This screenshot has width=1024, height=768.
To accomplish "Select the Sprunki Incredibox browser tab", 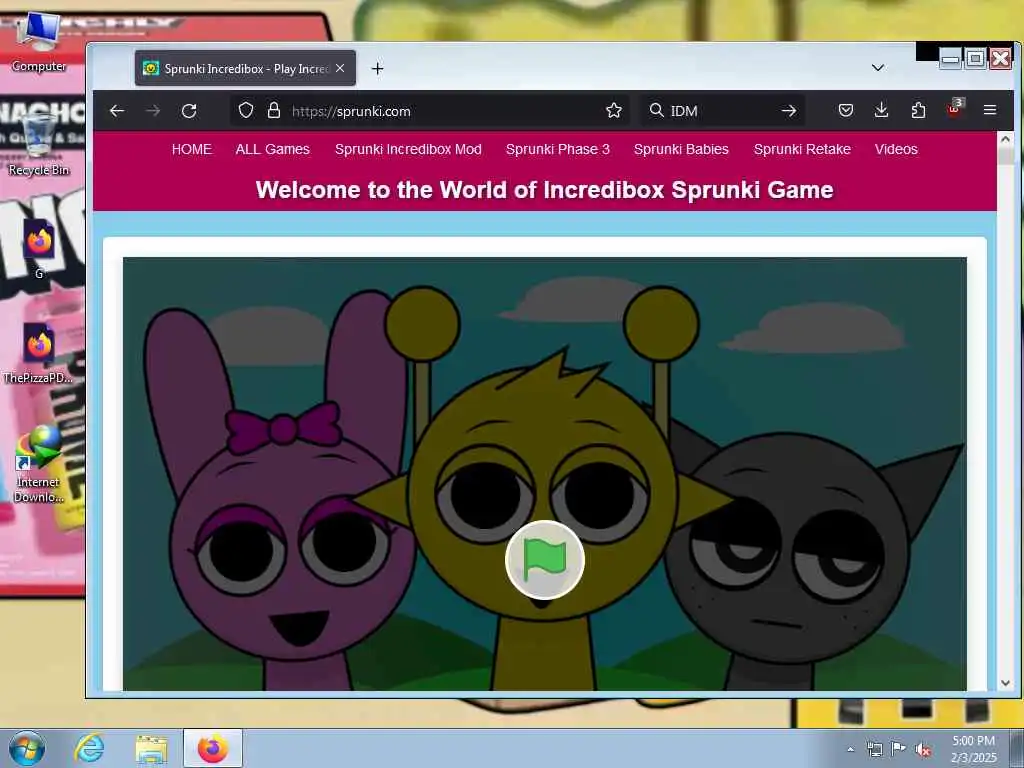I will click(x=245, y=68).
